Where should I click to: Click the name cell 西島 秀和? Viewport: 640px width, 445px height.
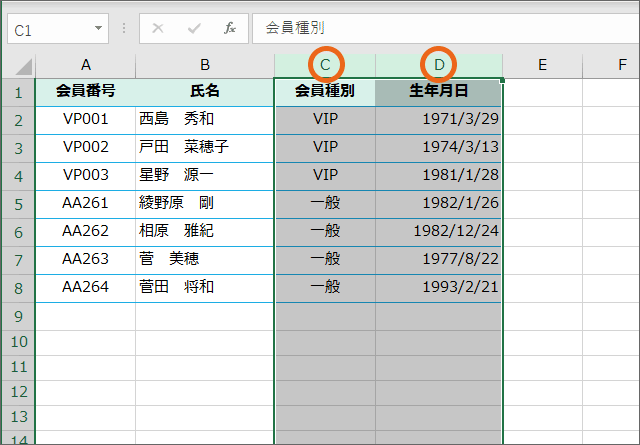click(x=205, y=121)
